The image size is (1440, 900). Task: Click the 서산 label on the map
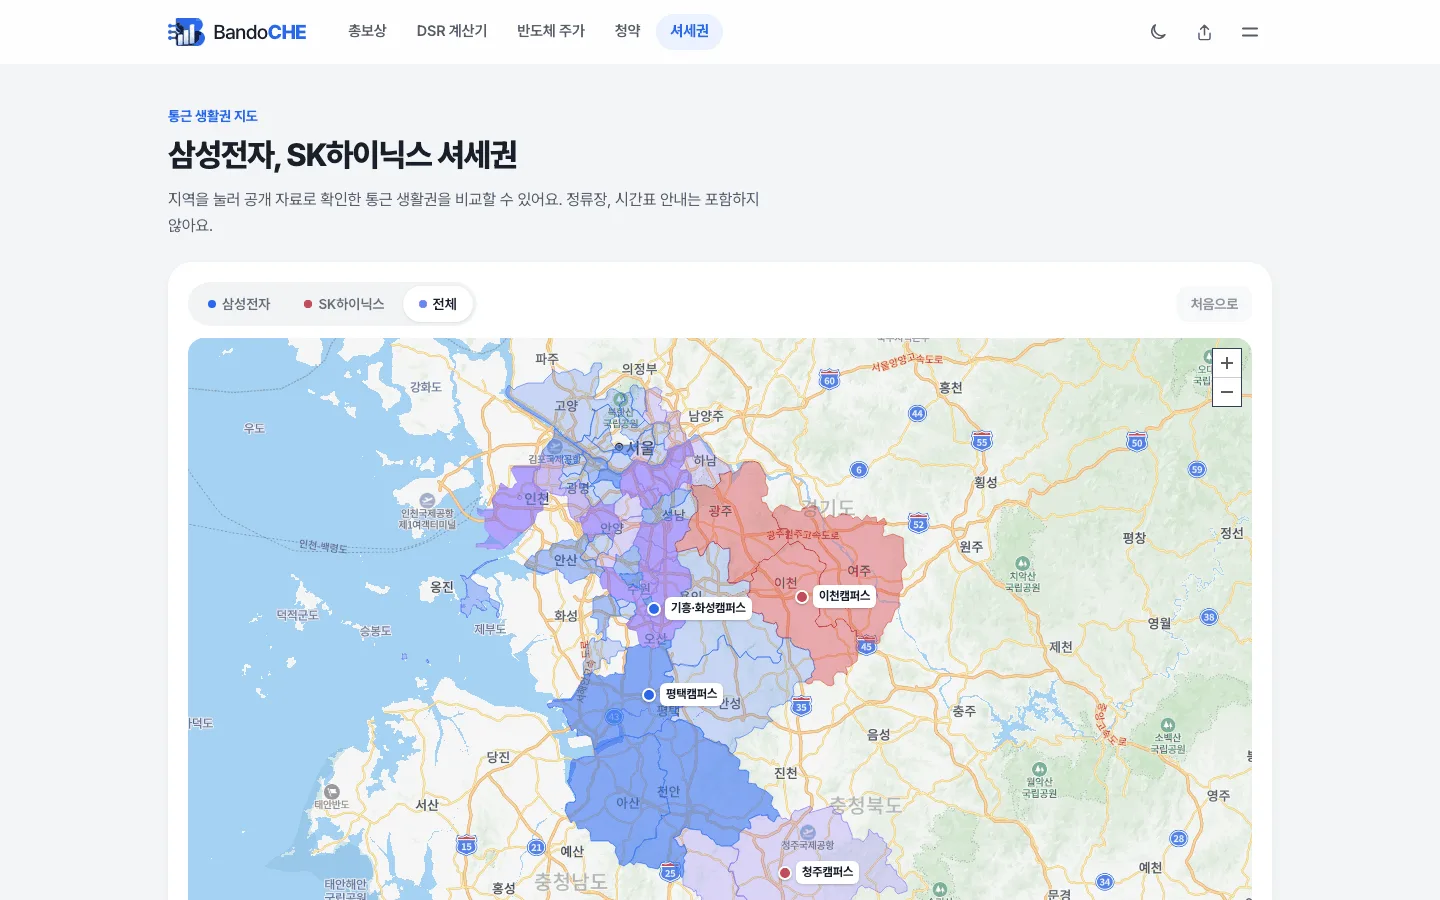pos(427,805)
